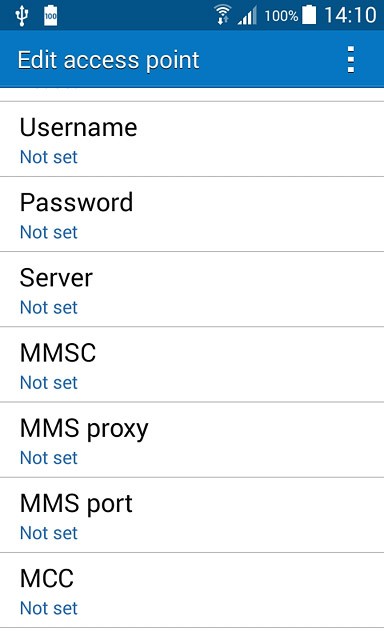
Task: Open the MCC setting
Action: [x=192, y=590]
